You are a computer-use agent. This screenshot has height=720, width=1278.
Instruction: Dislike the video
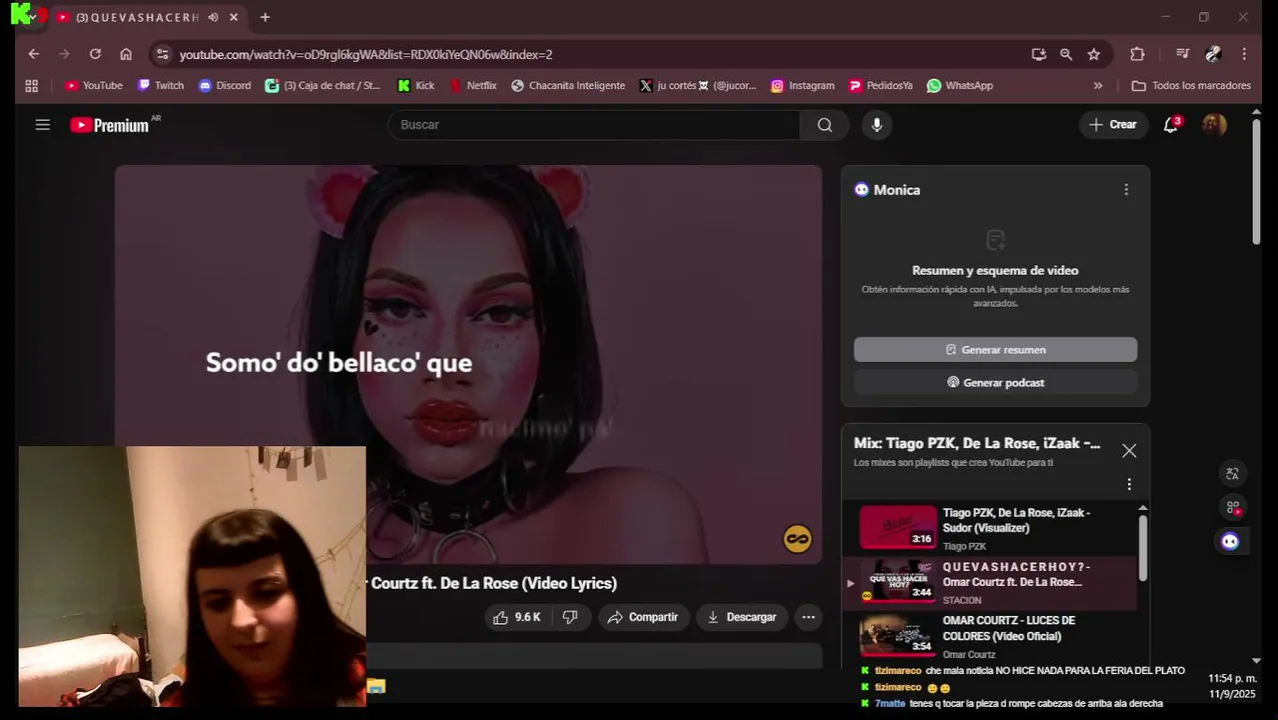pos(570,618)
